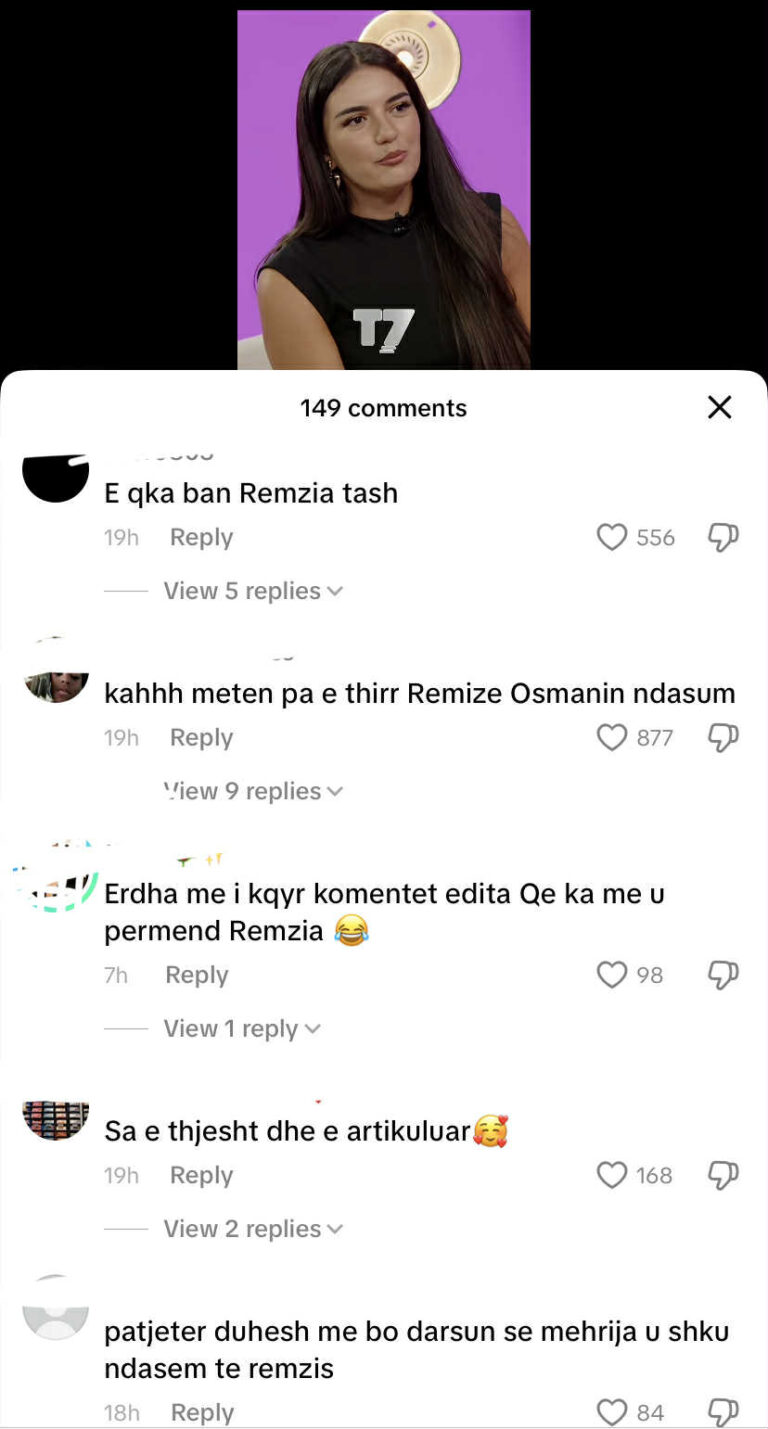This screenshot has width=768, height=1429.
Task: Dislike the 'kahhh meten' comment
Action: click(x=723, y=738)
